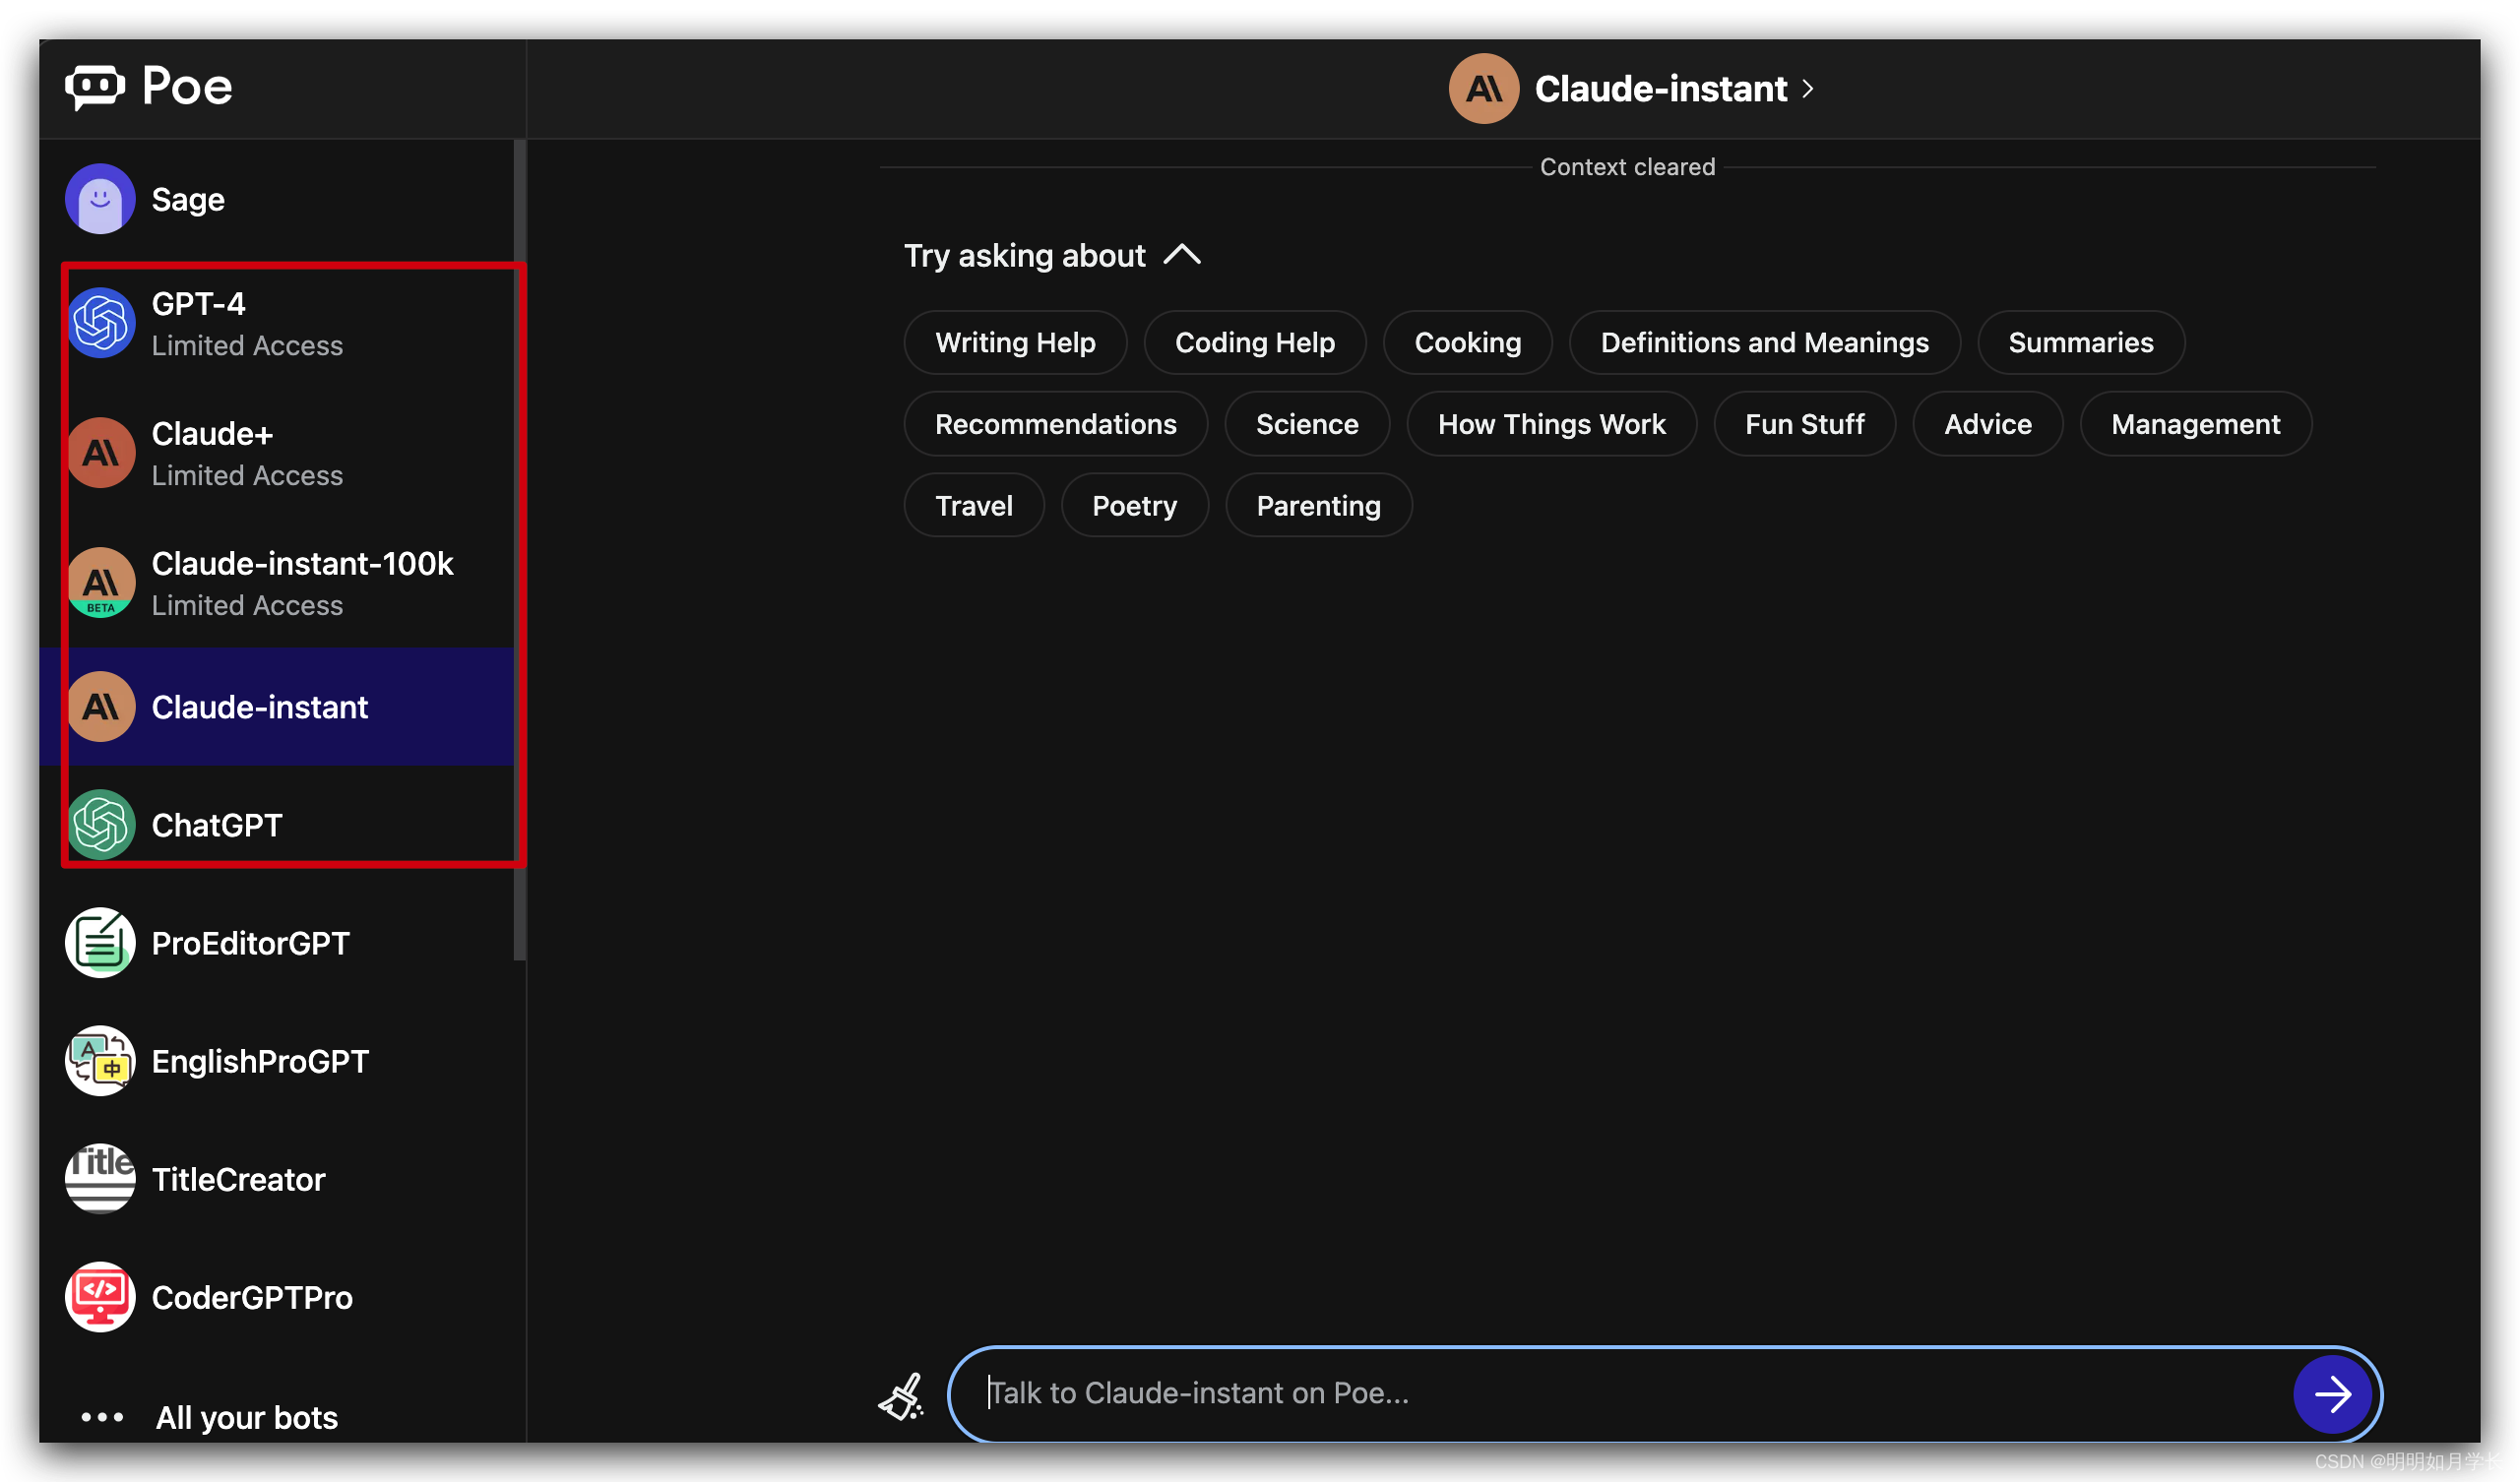Viewport: 2520px width, 1482px height.
Task: Open the Sage bot avatar
Action: tap(100, 199)
